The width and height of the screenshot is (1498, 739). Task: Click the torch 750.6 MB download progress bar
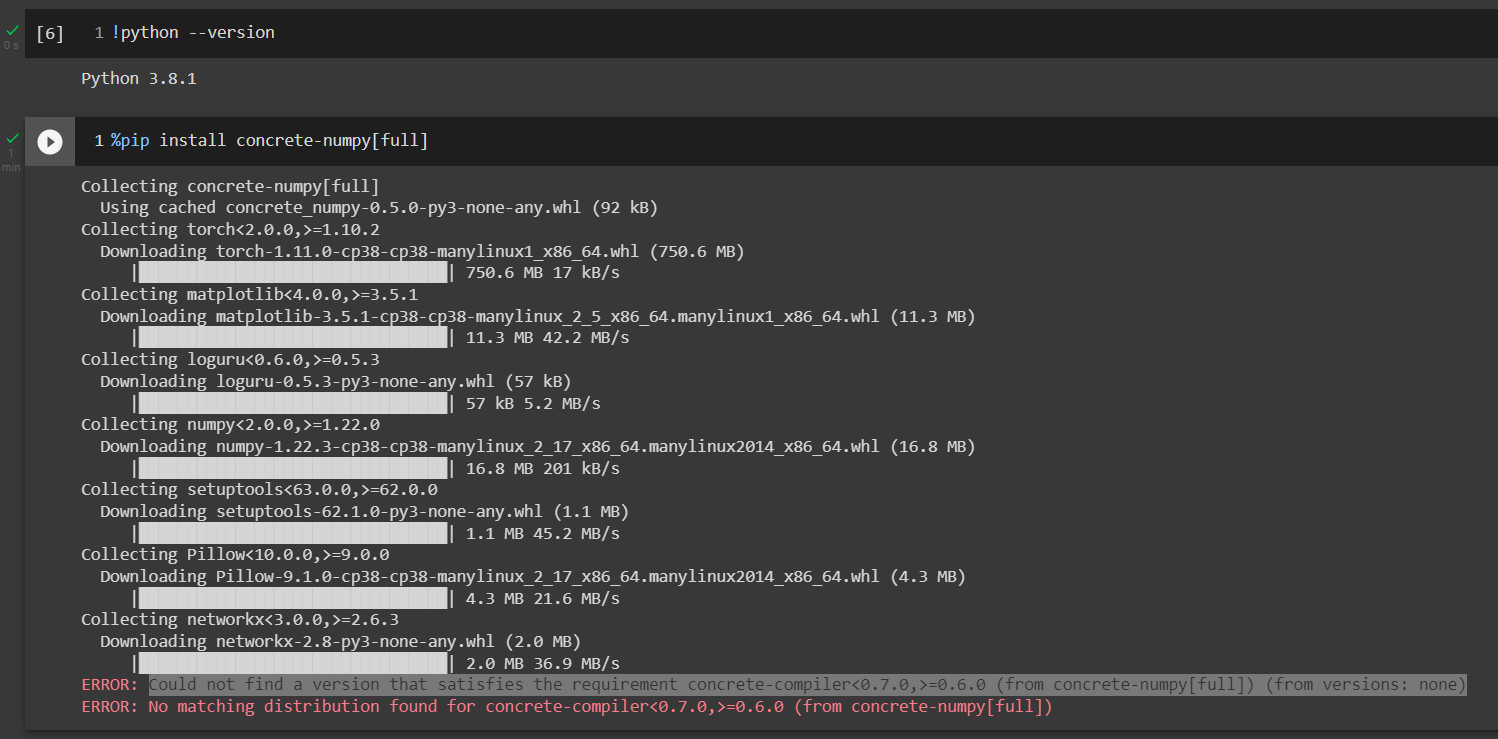pyautogui.click(x=293, y=273)
